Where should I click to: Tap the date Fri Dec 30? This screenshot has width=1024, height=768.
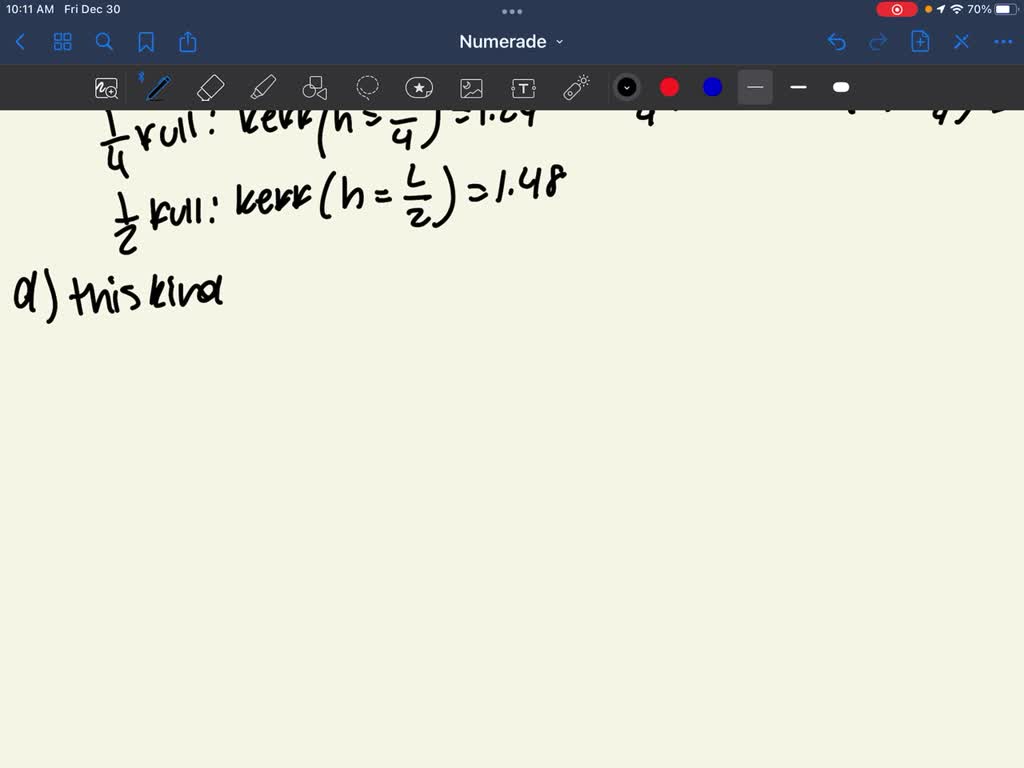click(92, 9)
